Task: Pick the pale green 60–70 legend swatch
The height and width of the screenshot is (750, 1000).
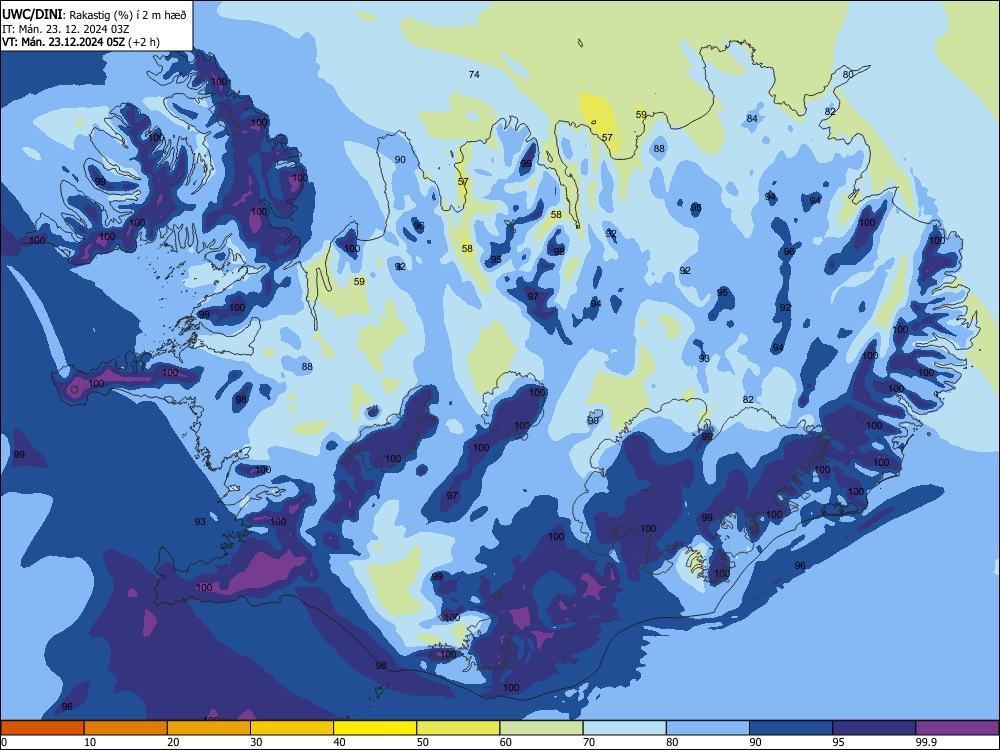Action: (x=541, y=728)
